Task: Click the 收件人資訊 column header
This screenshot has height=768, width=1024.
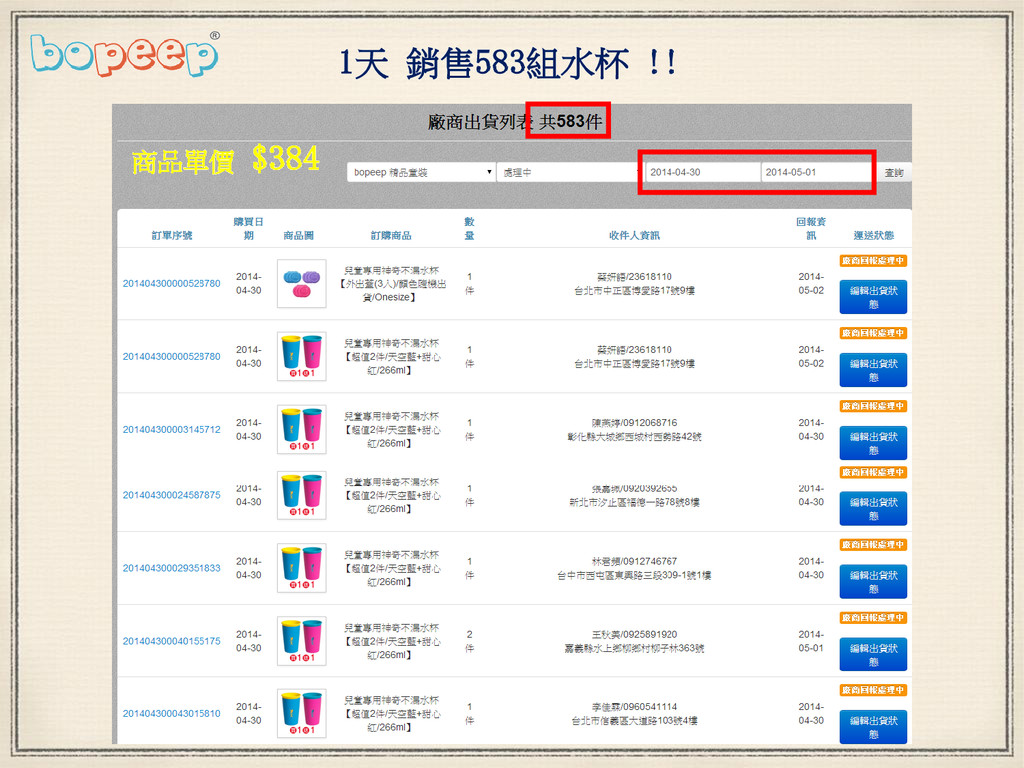Action: 634,235
